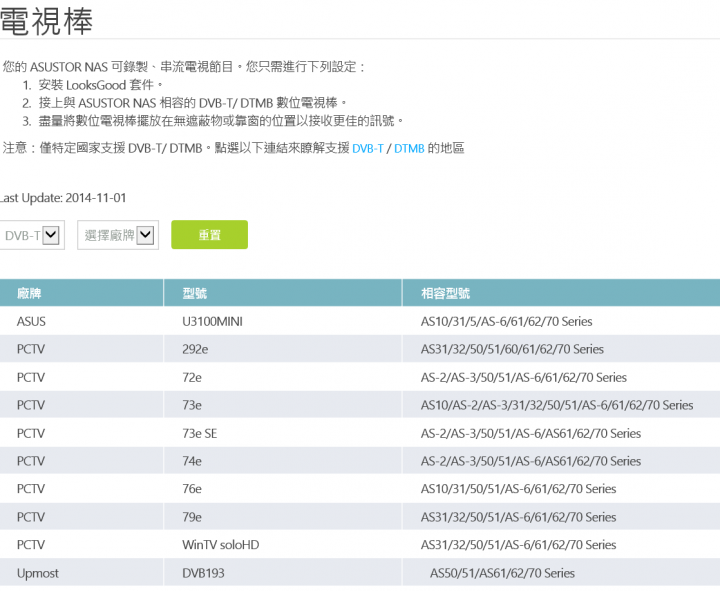Viewport: 720px width, 591px height.
Task: Click the WinTV soloHD model cell
Action: 283,545
